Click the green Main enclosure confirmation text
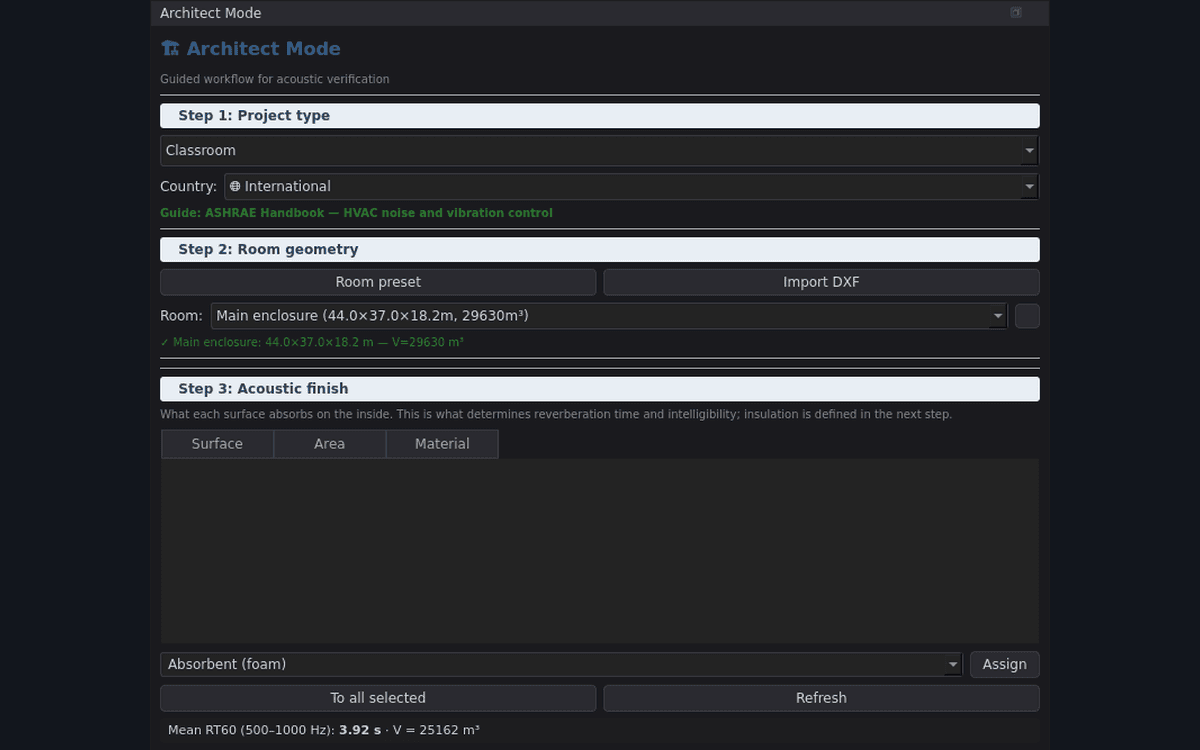 point(312,342)
